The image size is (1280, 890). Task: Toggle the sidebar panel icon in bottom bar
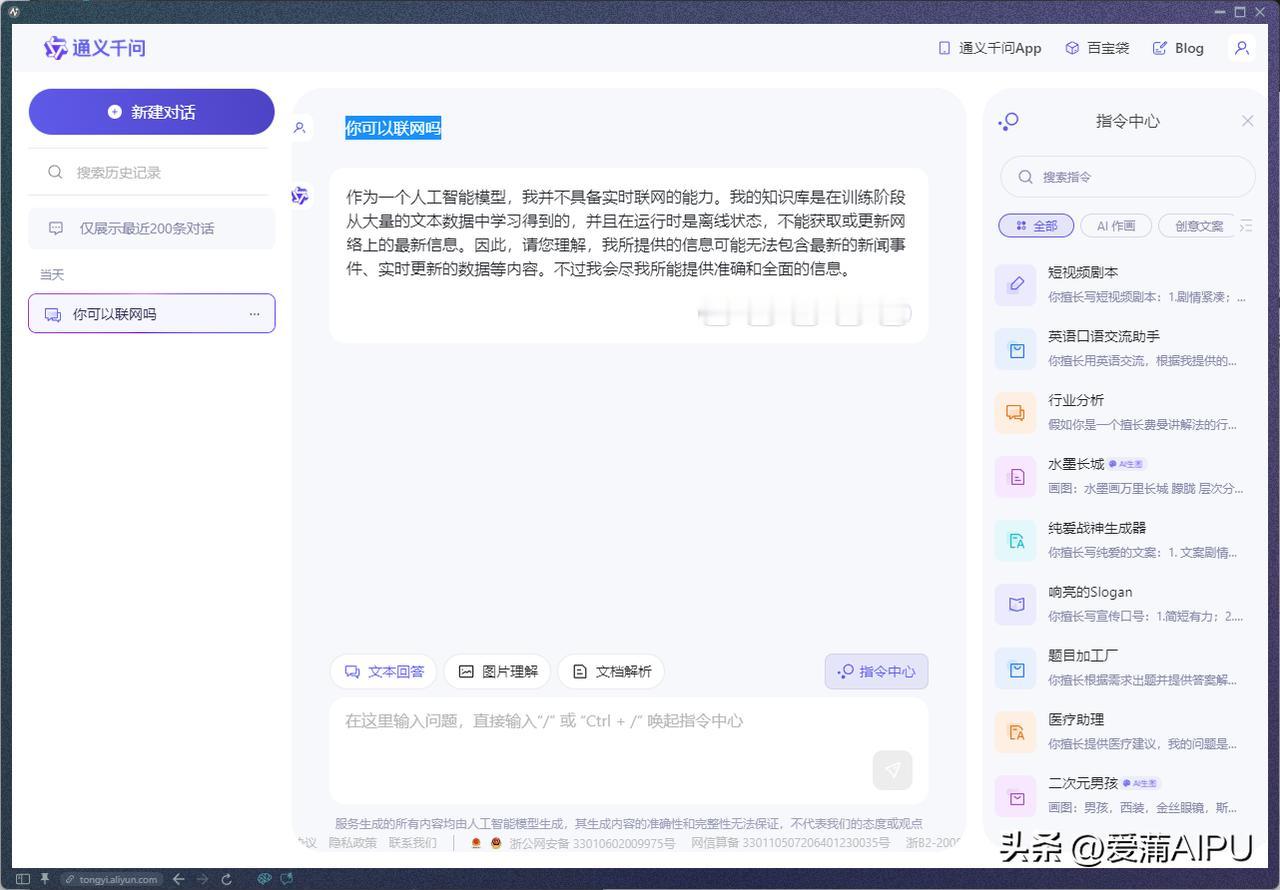coord(23,879)
